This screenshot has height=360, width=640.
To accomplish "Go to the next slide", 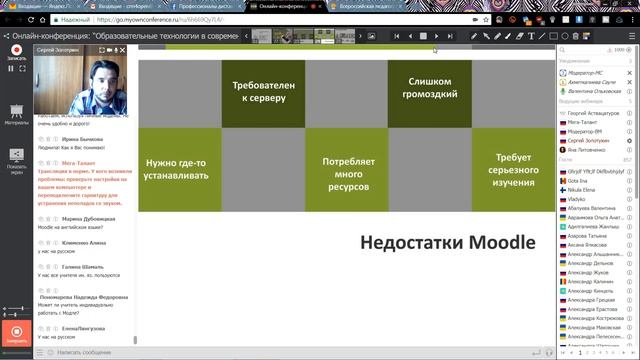I will [x=436, y=36].
